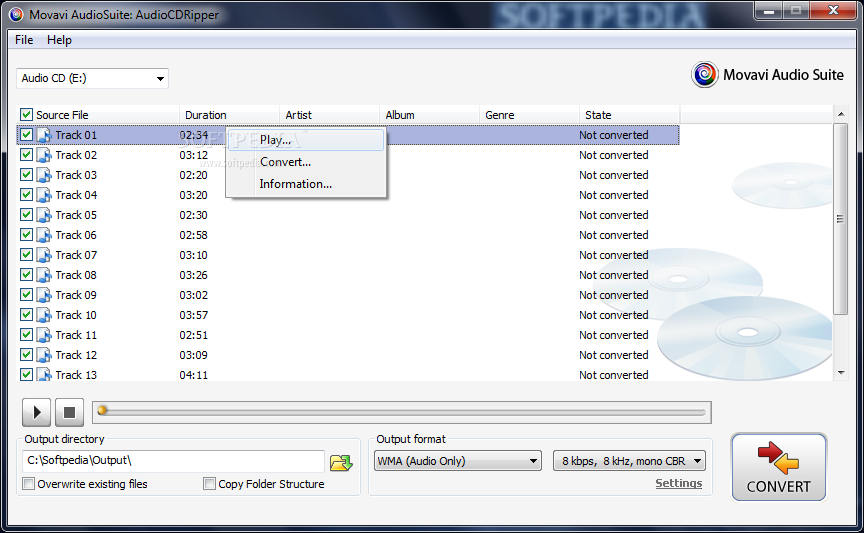
Task: Click the track list vertical scrollbar thumb
Action: [840, 219]
